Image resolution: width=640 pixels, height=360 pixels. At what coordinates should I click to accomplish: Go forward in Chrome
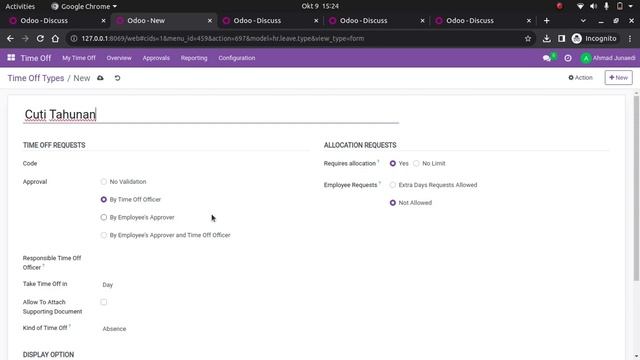click(x=25, y=38)
